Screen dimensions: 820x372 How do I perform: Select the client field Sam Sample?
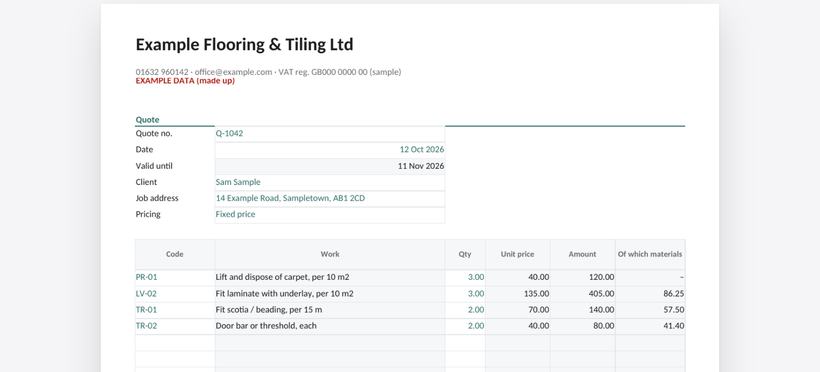click(x=330, y=183)
